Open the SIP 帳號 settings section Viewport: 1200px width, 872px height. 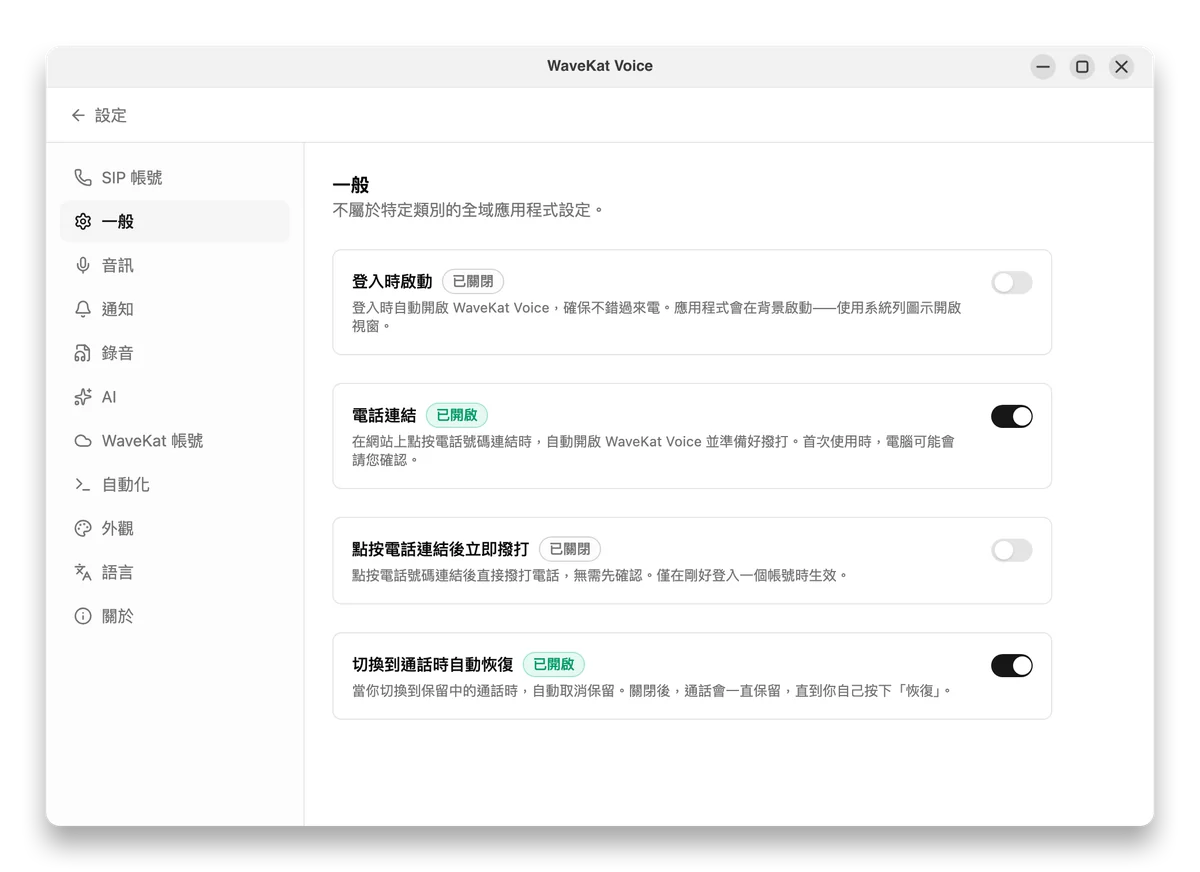click(175, 178)
